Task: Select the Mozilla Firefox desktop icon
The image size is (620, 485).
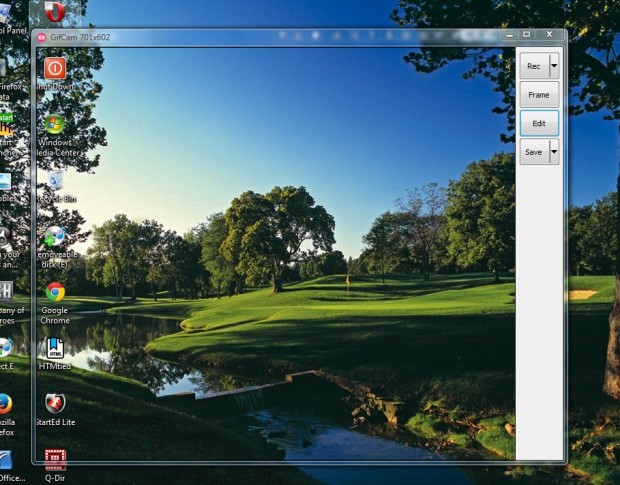Action: (x=5, y=404)
